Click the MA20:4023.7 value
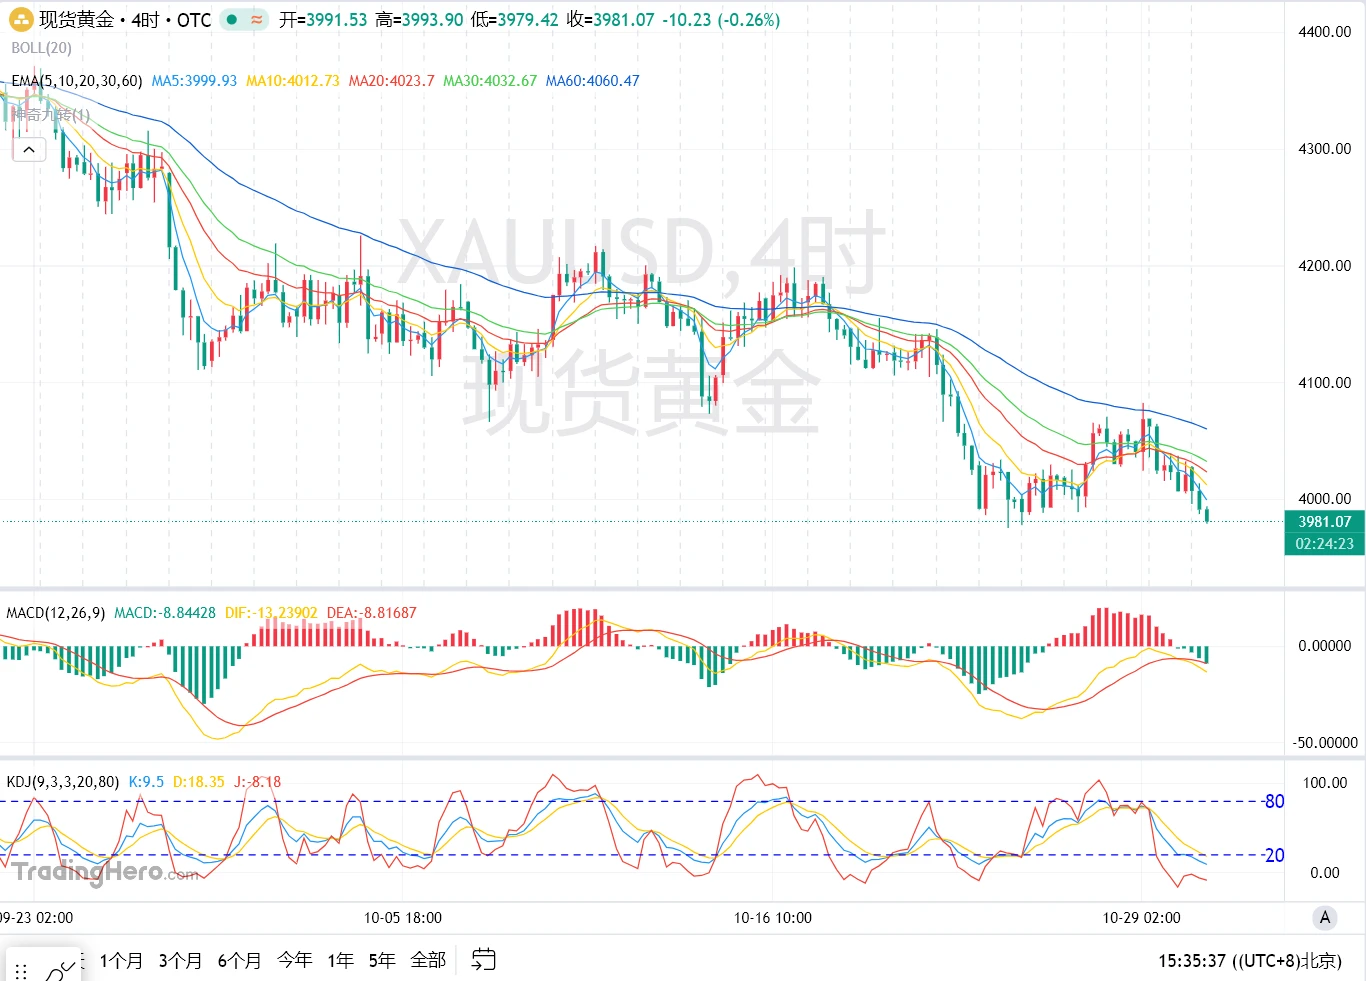 pos(392,81)
